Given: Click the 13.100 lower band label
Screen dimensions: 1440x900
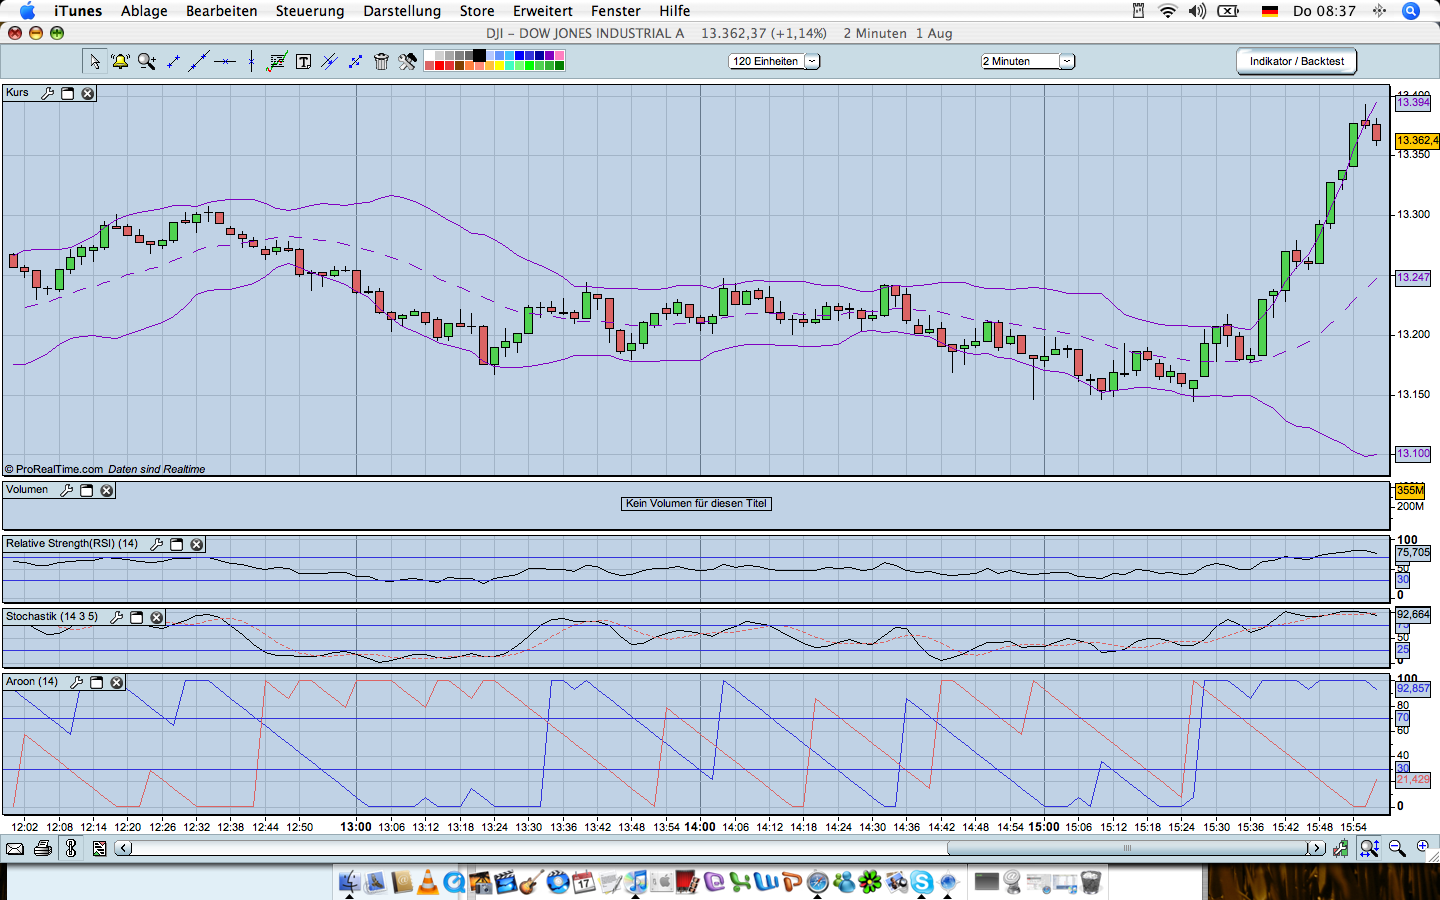Looking at the screenshot, I should click(1413, 453).
